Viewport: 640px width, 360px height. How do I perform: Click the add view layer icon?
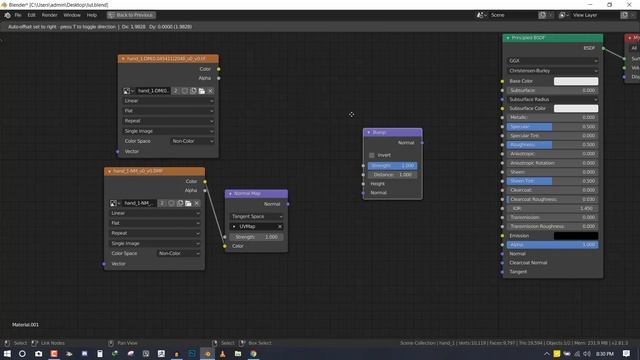[x=624, y=15]
